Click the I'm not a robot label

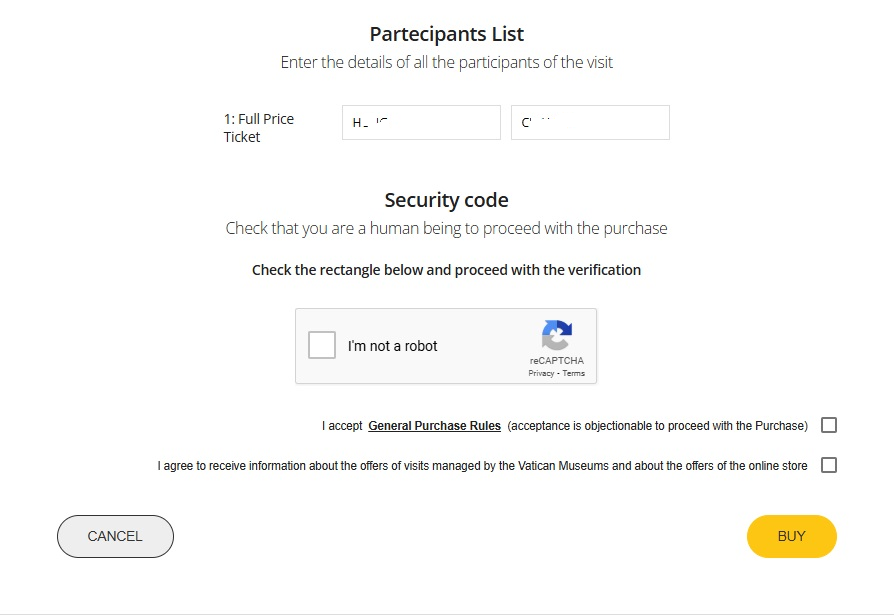click(392, 346)
